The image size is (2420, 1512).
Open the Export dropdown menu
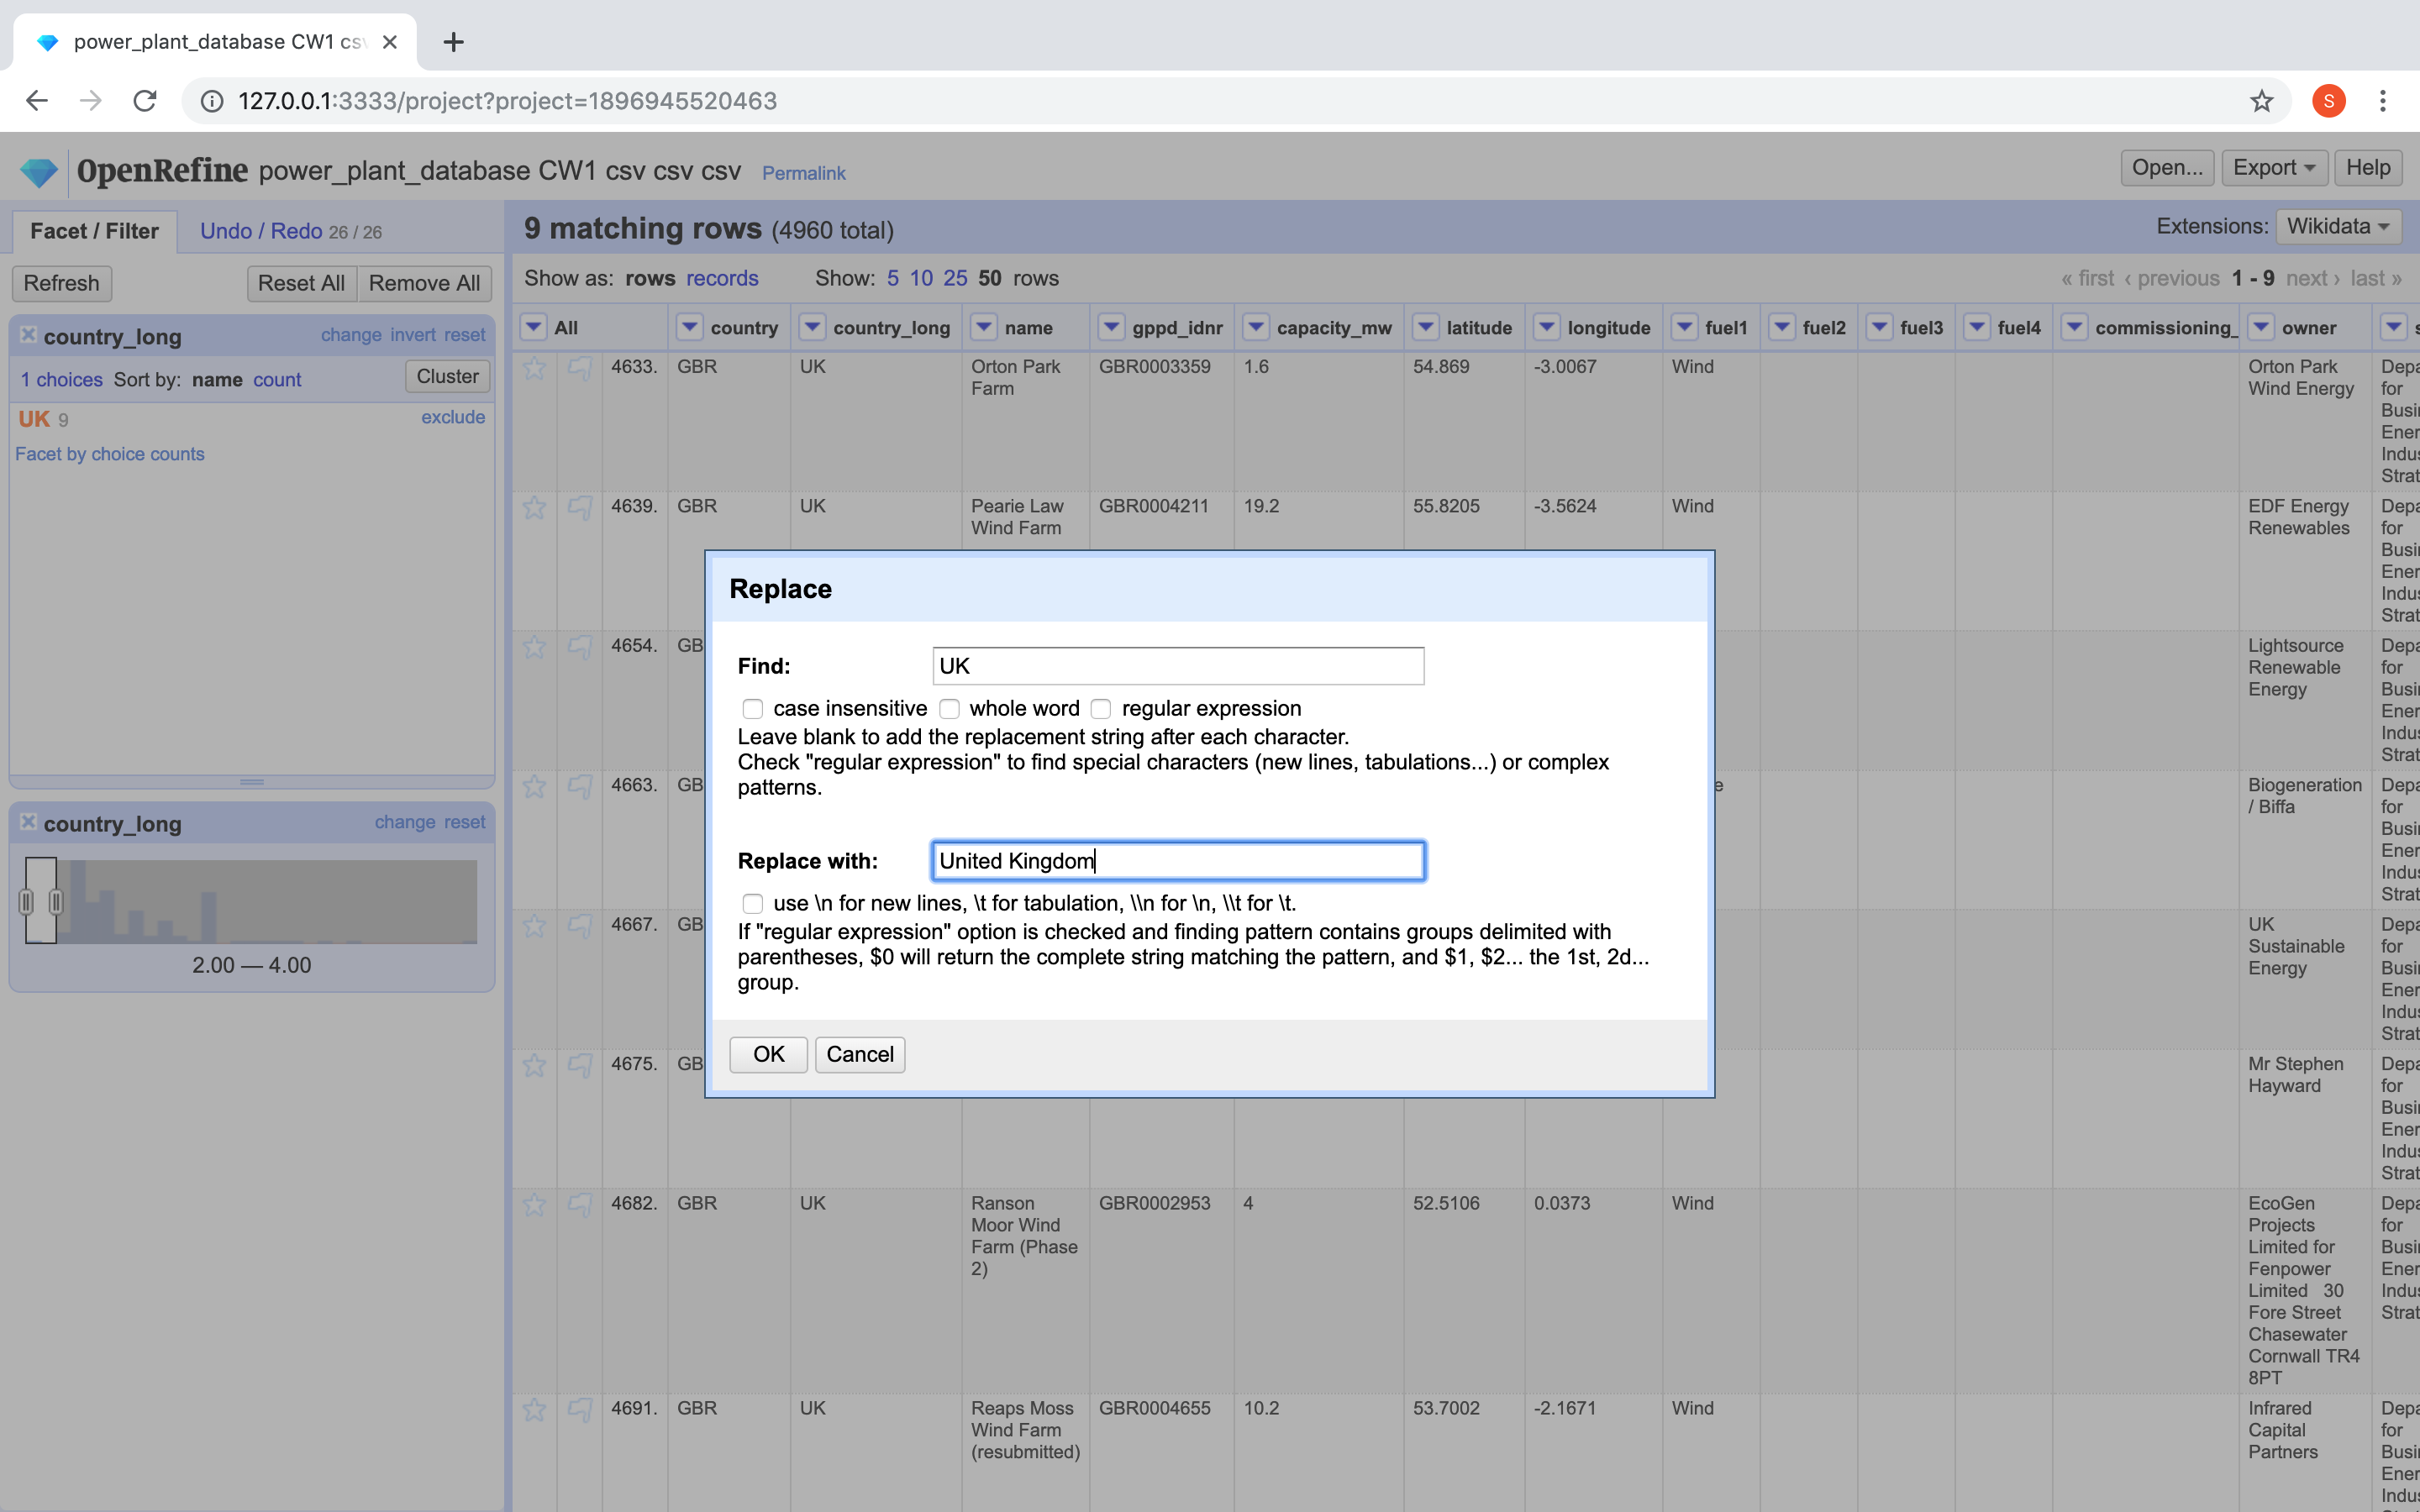pos(2273,168)
